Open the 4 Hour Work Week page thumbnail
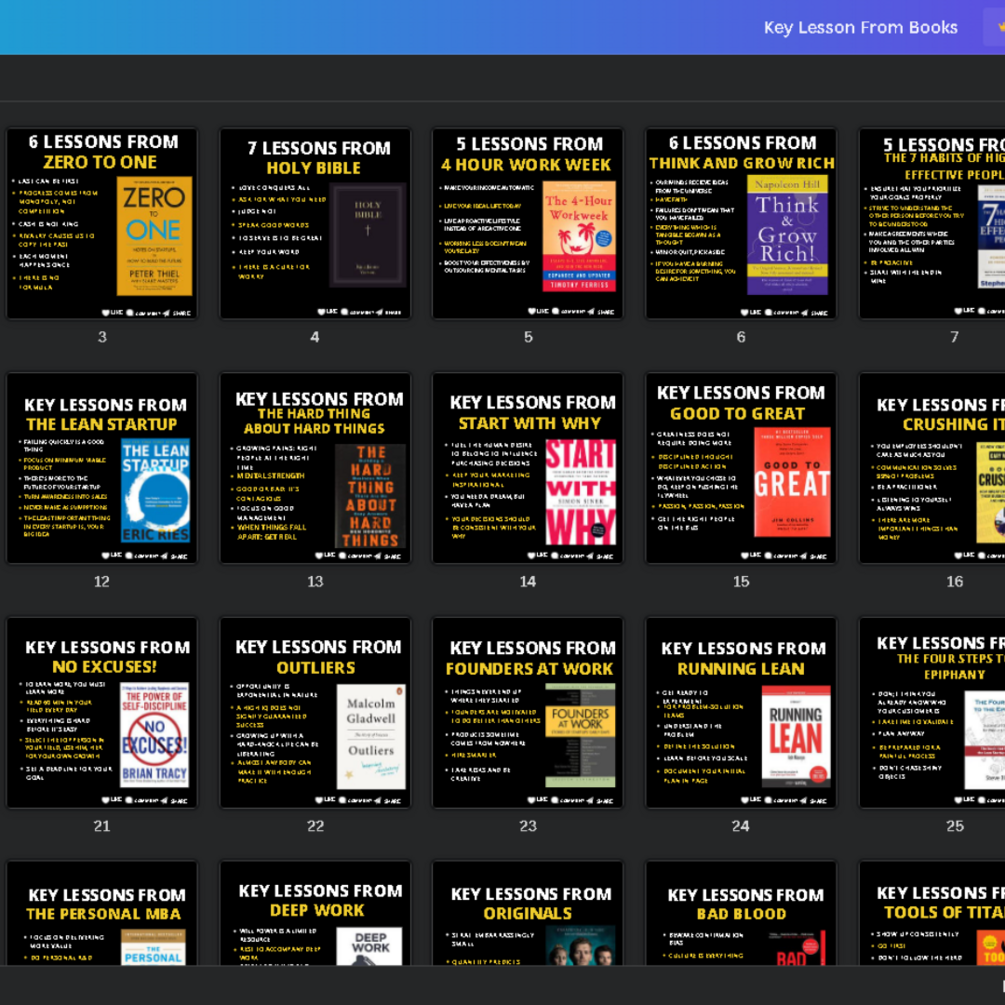This screenshot has height=1005, width=1005. 527,223
